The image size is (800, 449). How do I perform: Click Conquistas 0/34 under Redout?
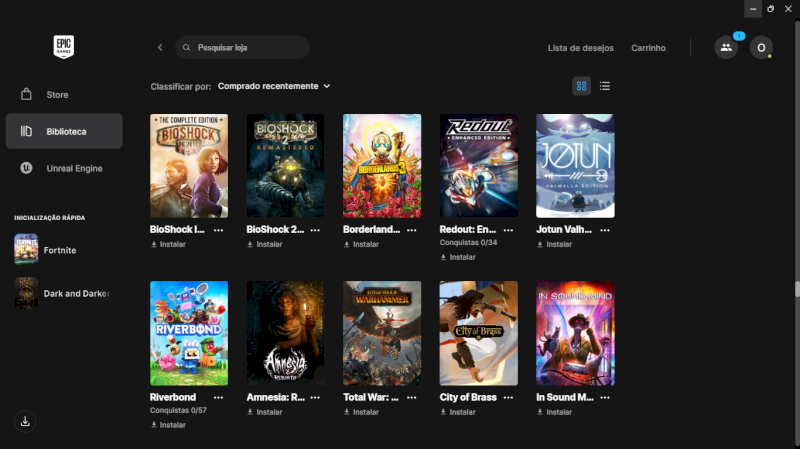click(468, 243)
